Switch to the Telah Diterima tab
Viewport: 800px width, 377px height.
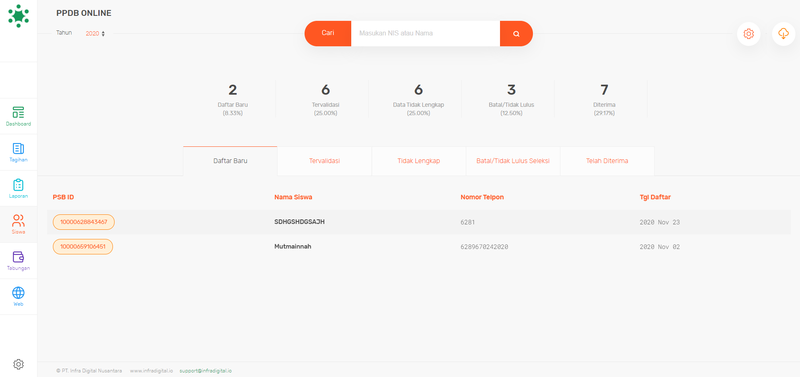pos(607,161)
